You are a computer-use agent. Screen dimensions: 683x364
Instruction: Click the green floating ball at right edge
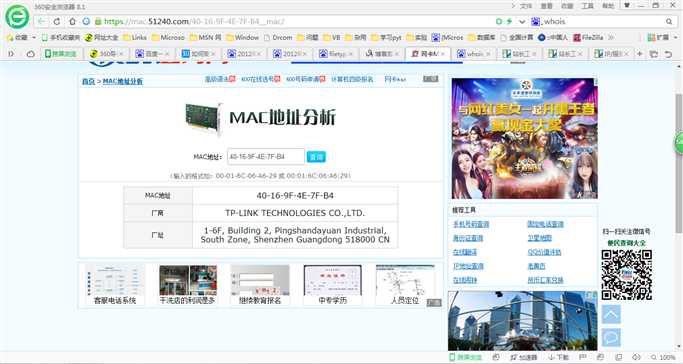(x=679, y=143)
